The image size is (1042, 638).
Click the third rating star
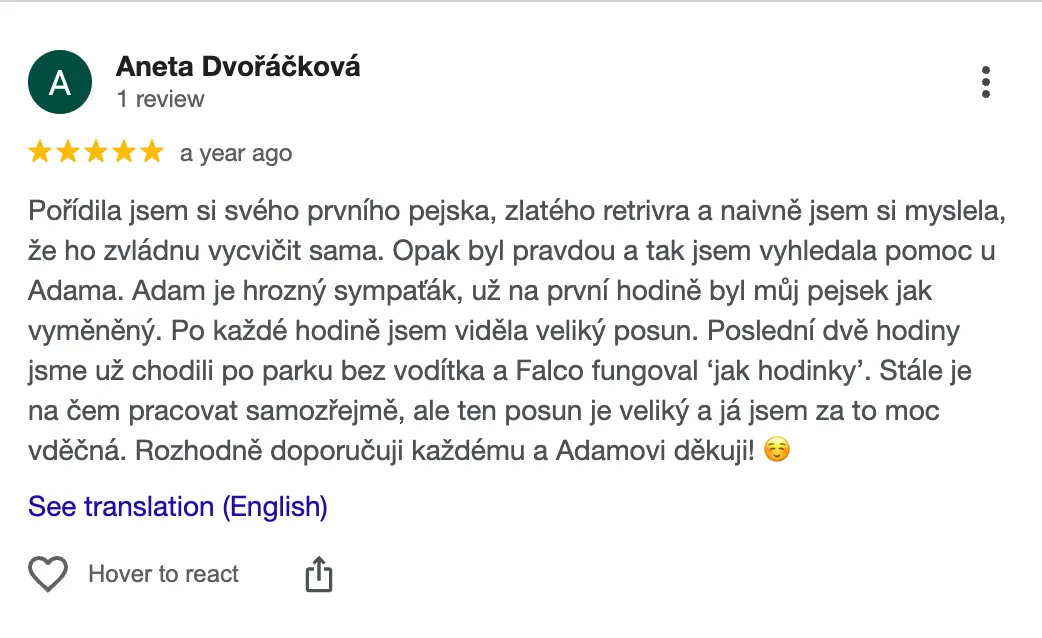tap(96, 152)
